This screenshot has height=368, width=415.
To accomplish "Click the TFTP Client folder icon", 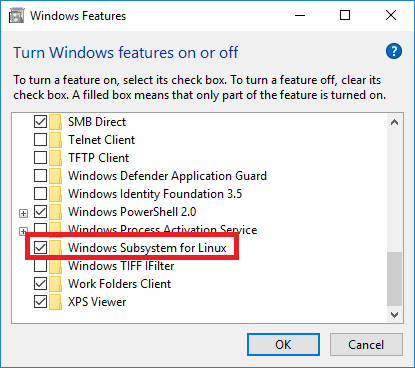I will 55,158.
